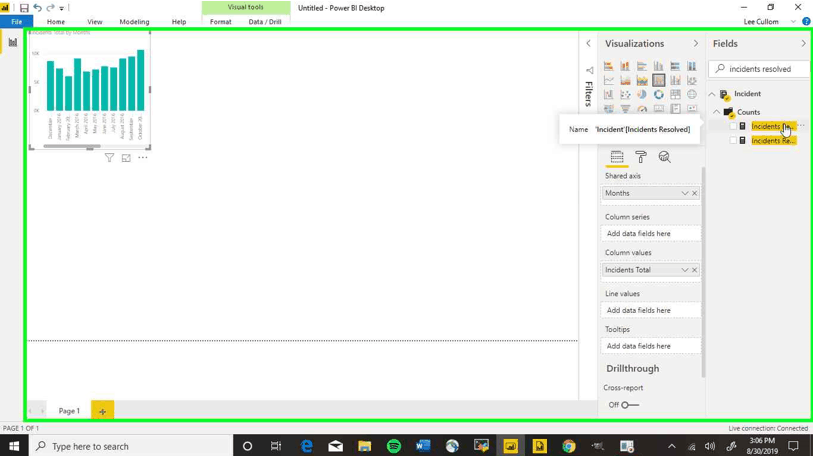Expand the Filters pane chevron

[588, 44]
